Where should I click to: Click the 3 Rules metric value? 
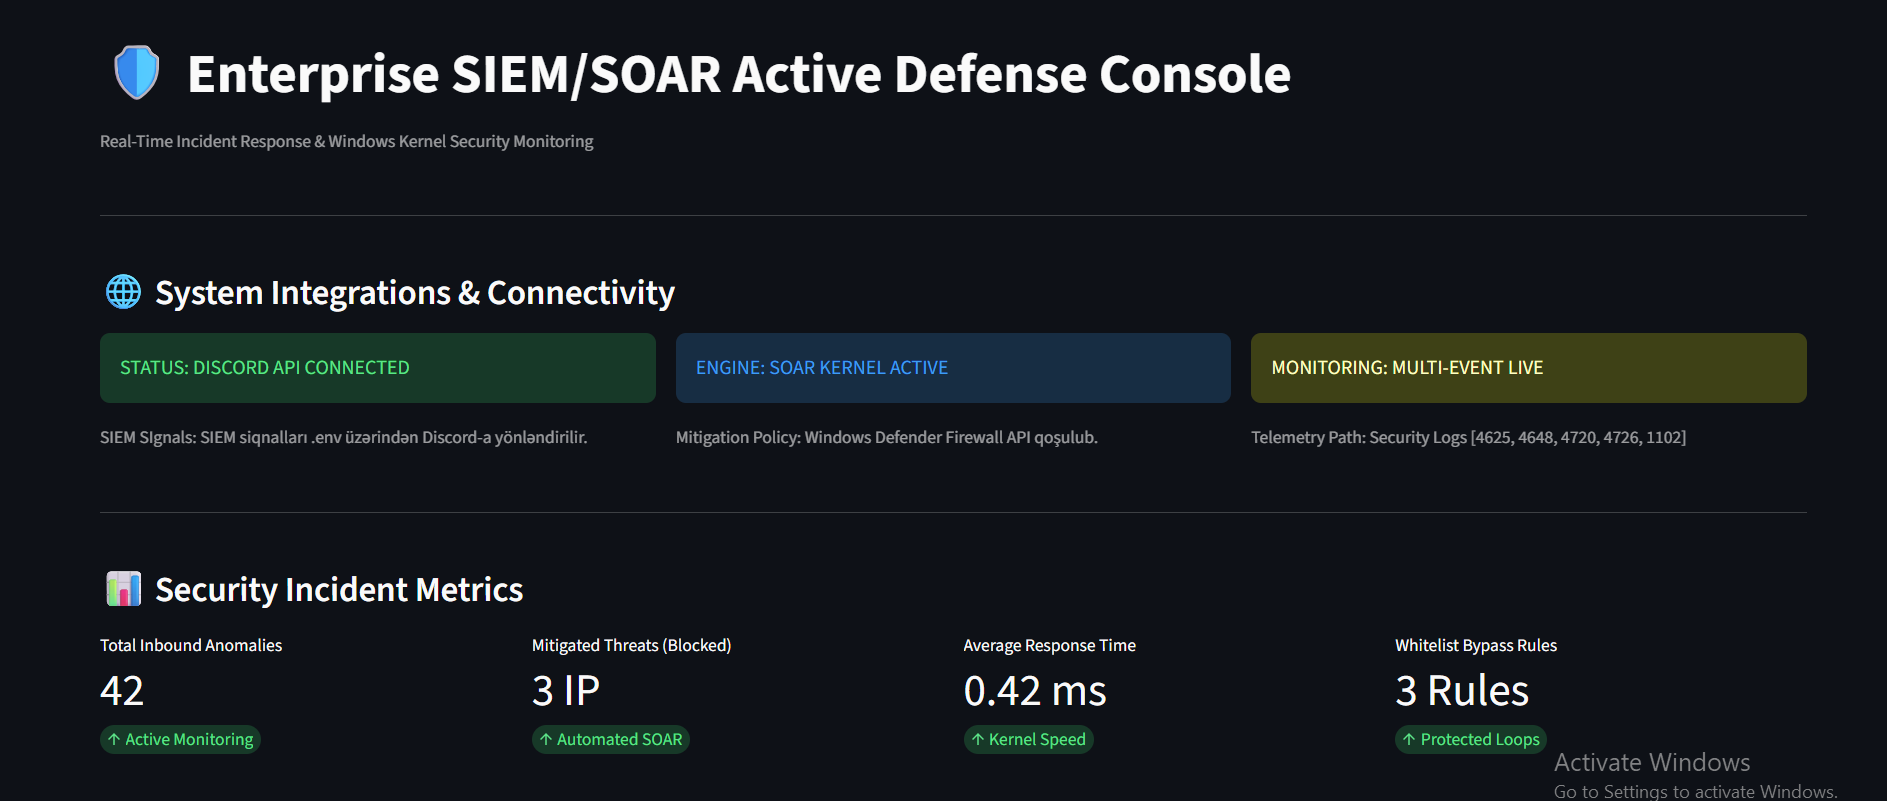[1462, 691]
